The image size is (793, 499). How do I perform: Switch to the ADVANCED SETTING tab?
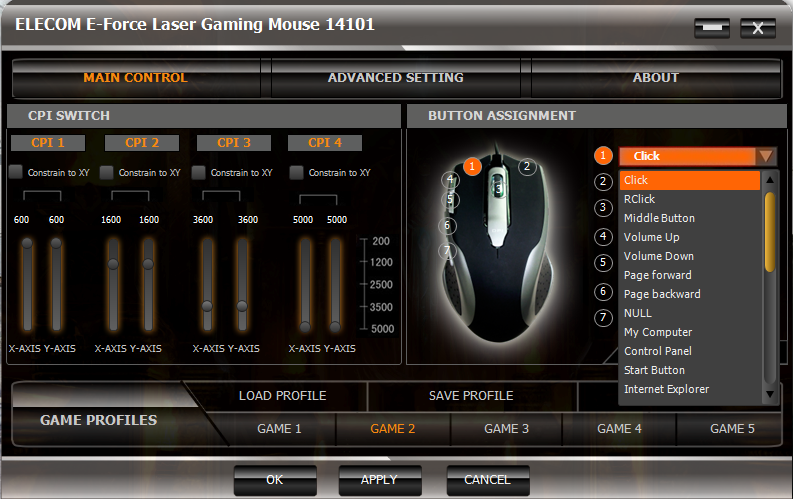(395, 78)
